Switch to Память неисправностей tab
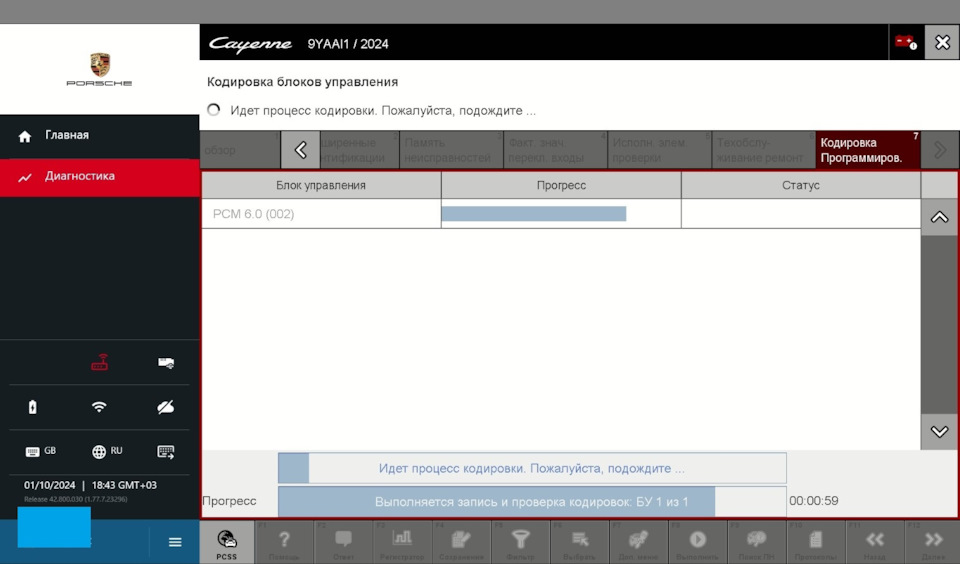 (x=451, y=150)
